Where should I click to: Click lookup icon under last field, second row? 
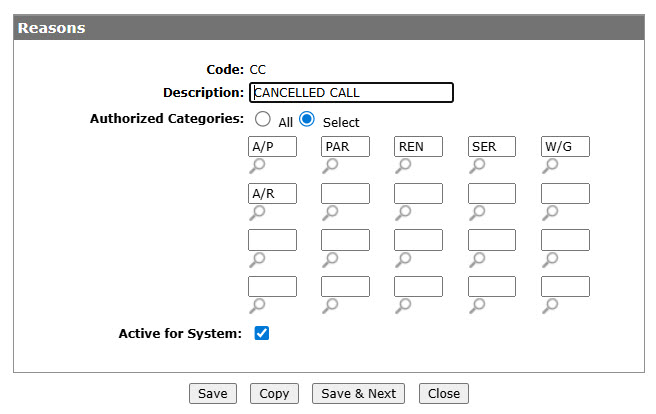point(550,213)
